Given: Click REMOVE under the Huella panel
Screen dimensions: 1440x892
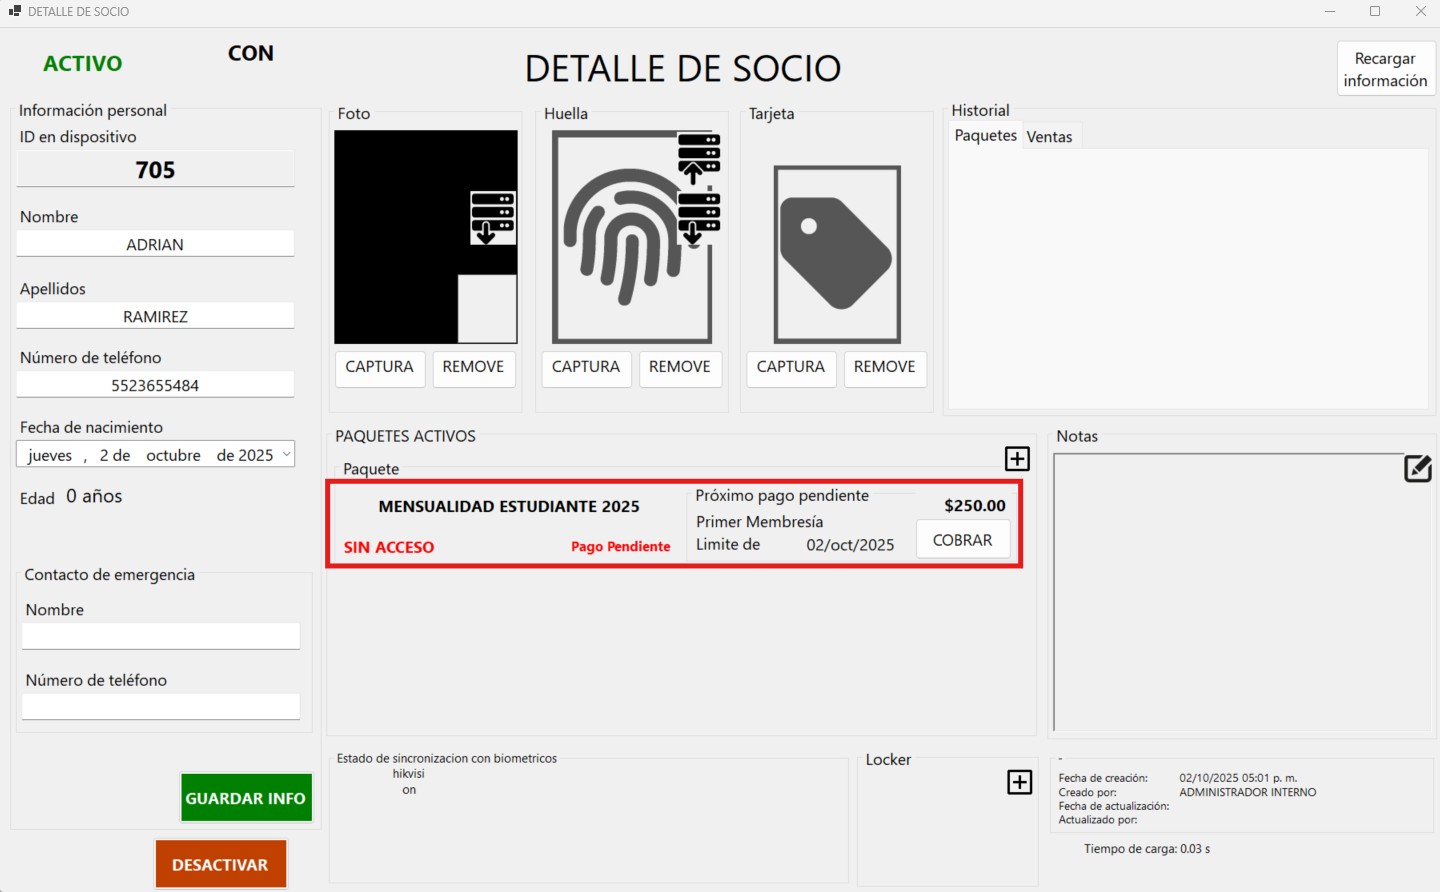Looking at the screenshot, I should (x=679, y=367).
